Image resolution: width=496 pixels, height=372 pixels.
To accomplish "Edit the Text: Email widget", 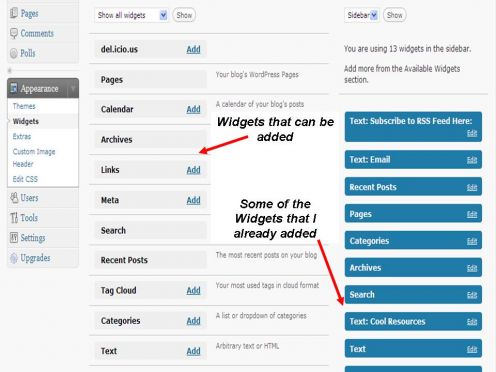I will [x=472, y=160].
